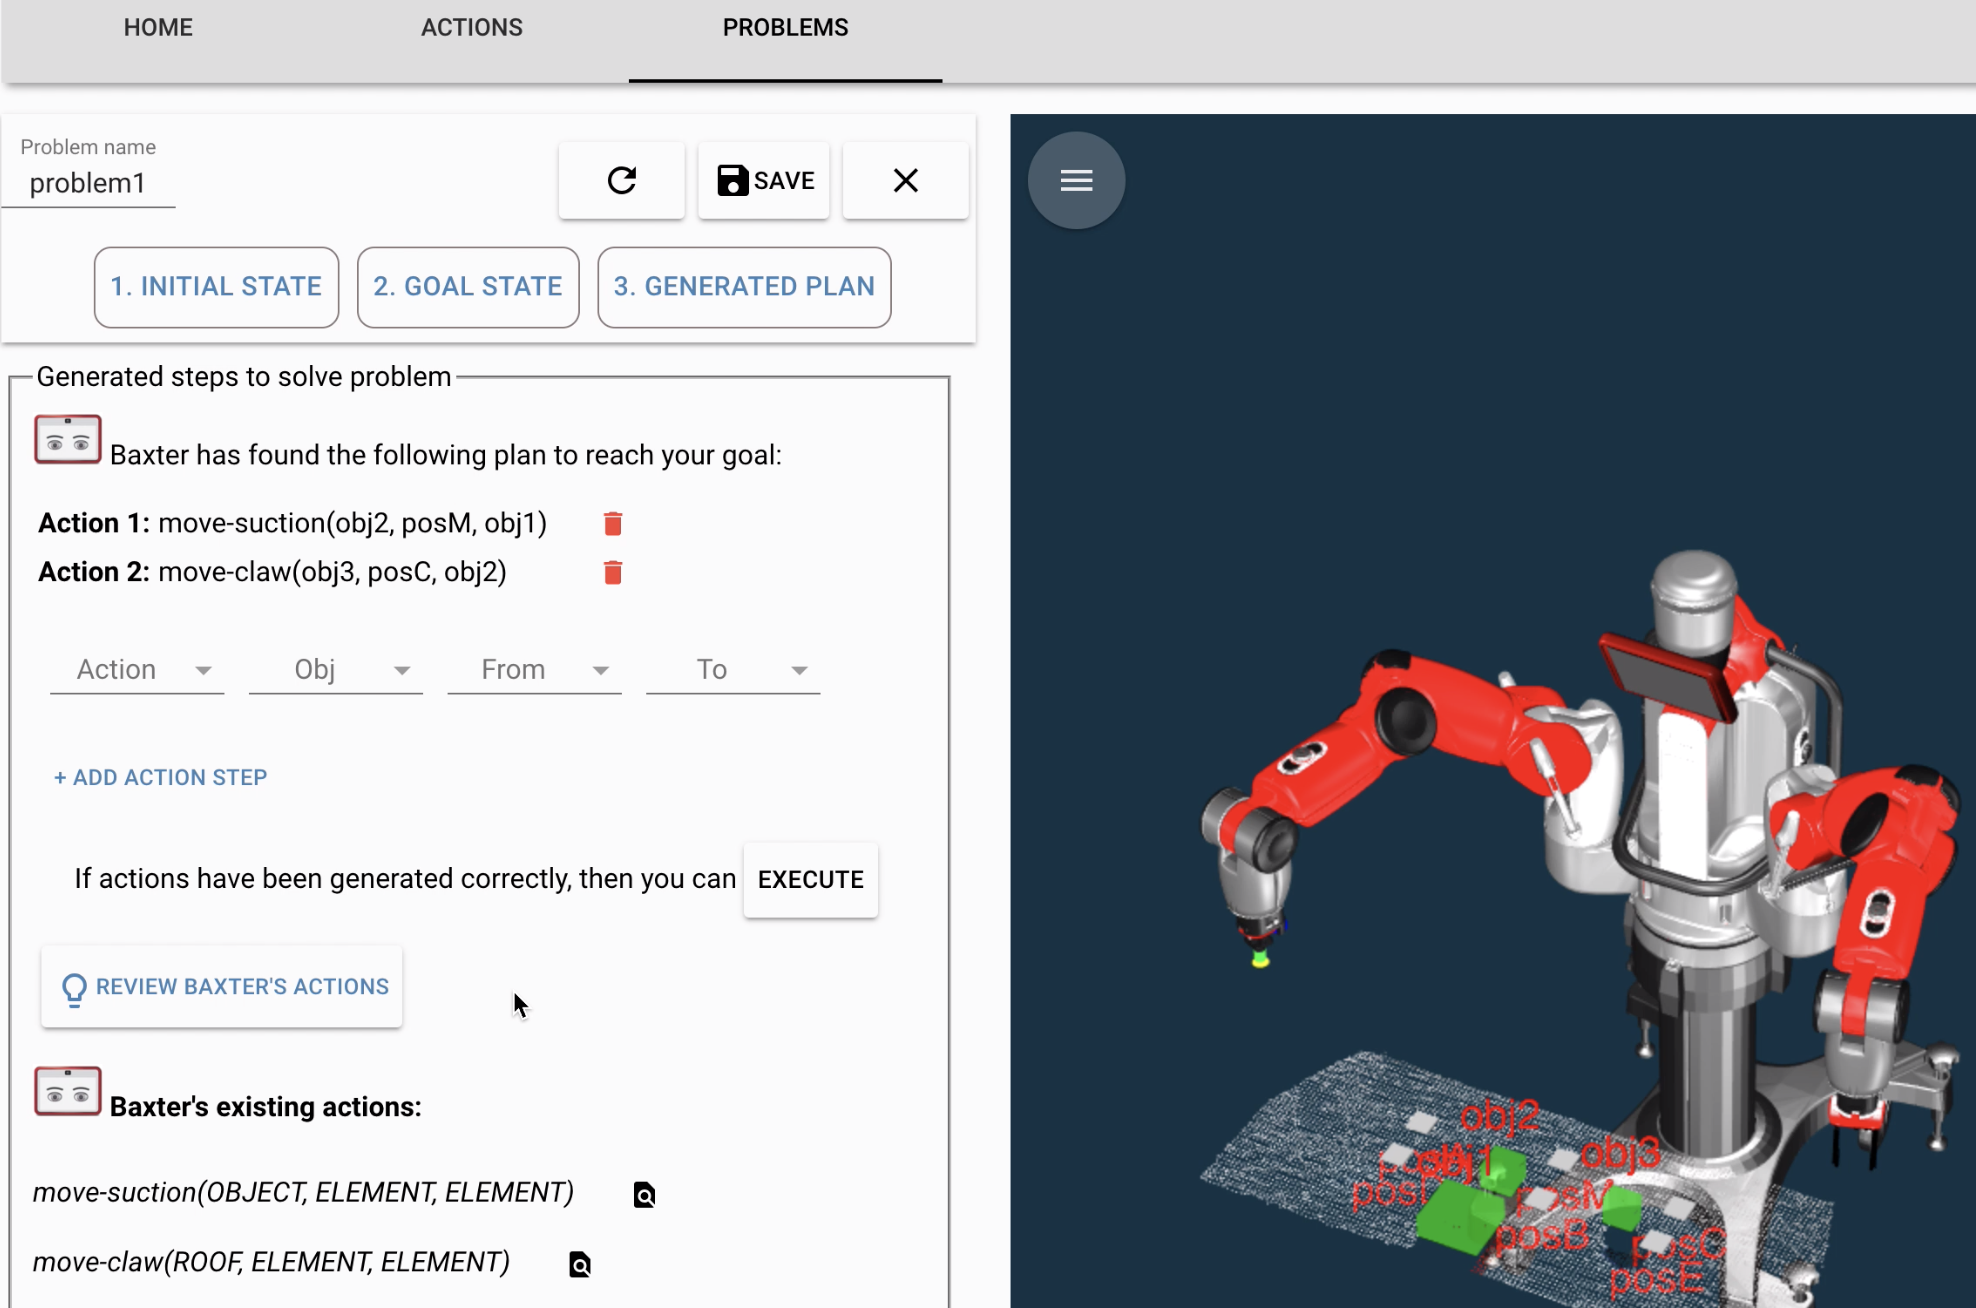Click Add Action Step link
The image size is (1976, 1308).
pyautogui.click(x=161, y=777)
